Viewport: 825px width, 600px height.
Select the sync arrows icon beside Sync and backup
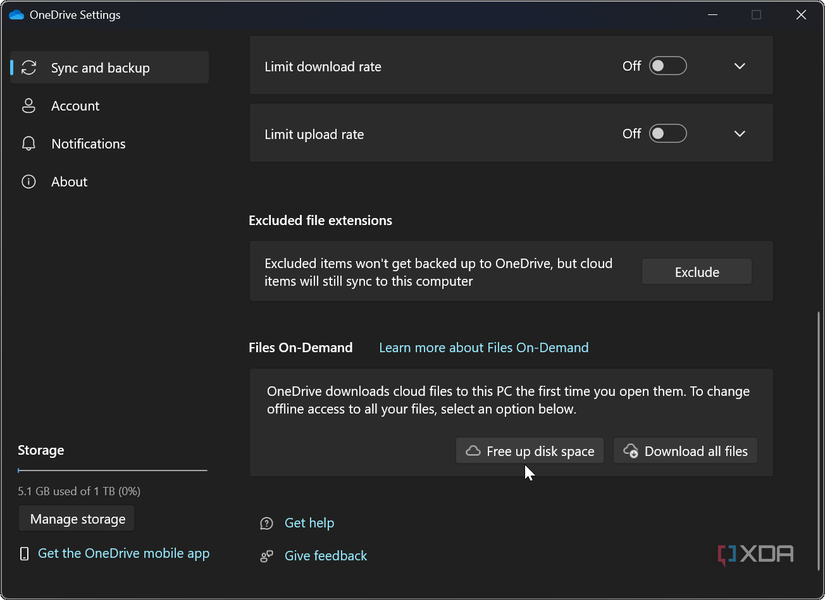29,67
